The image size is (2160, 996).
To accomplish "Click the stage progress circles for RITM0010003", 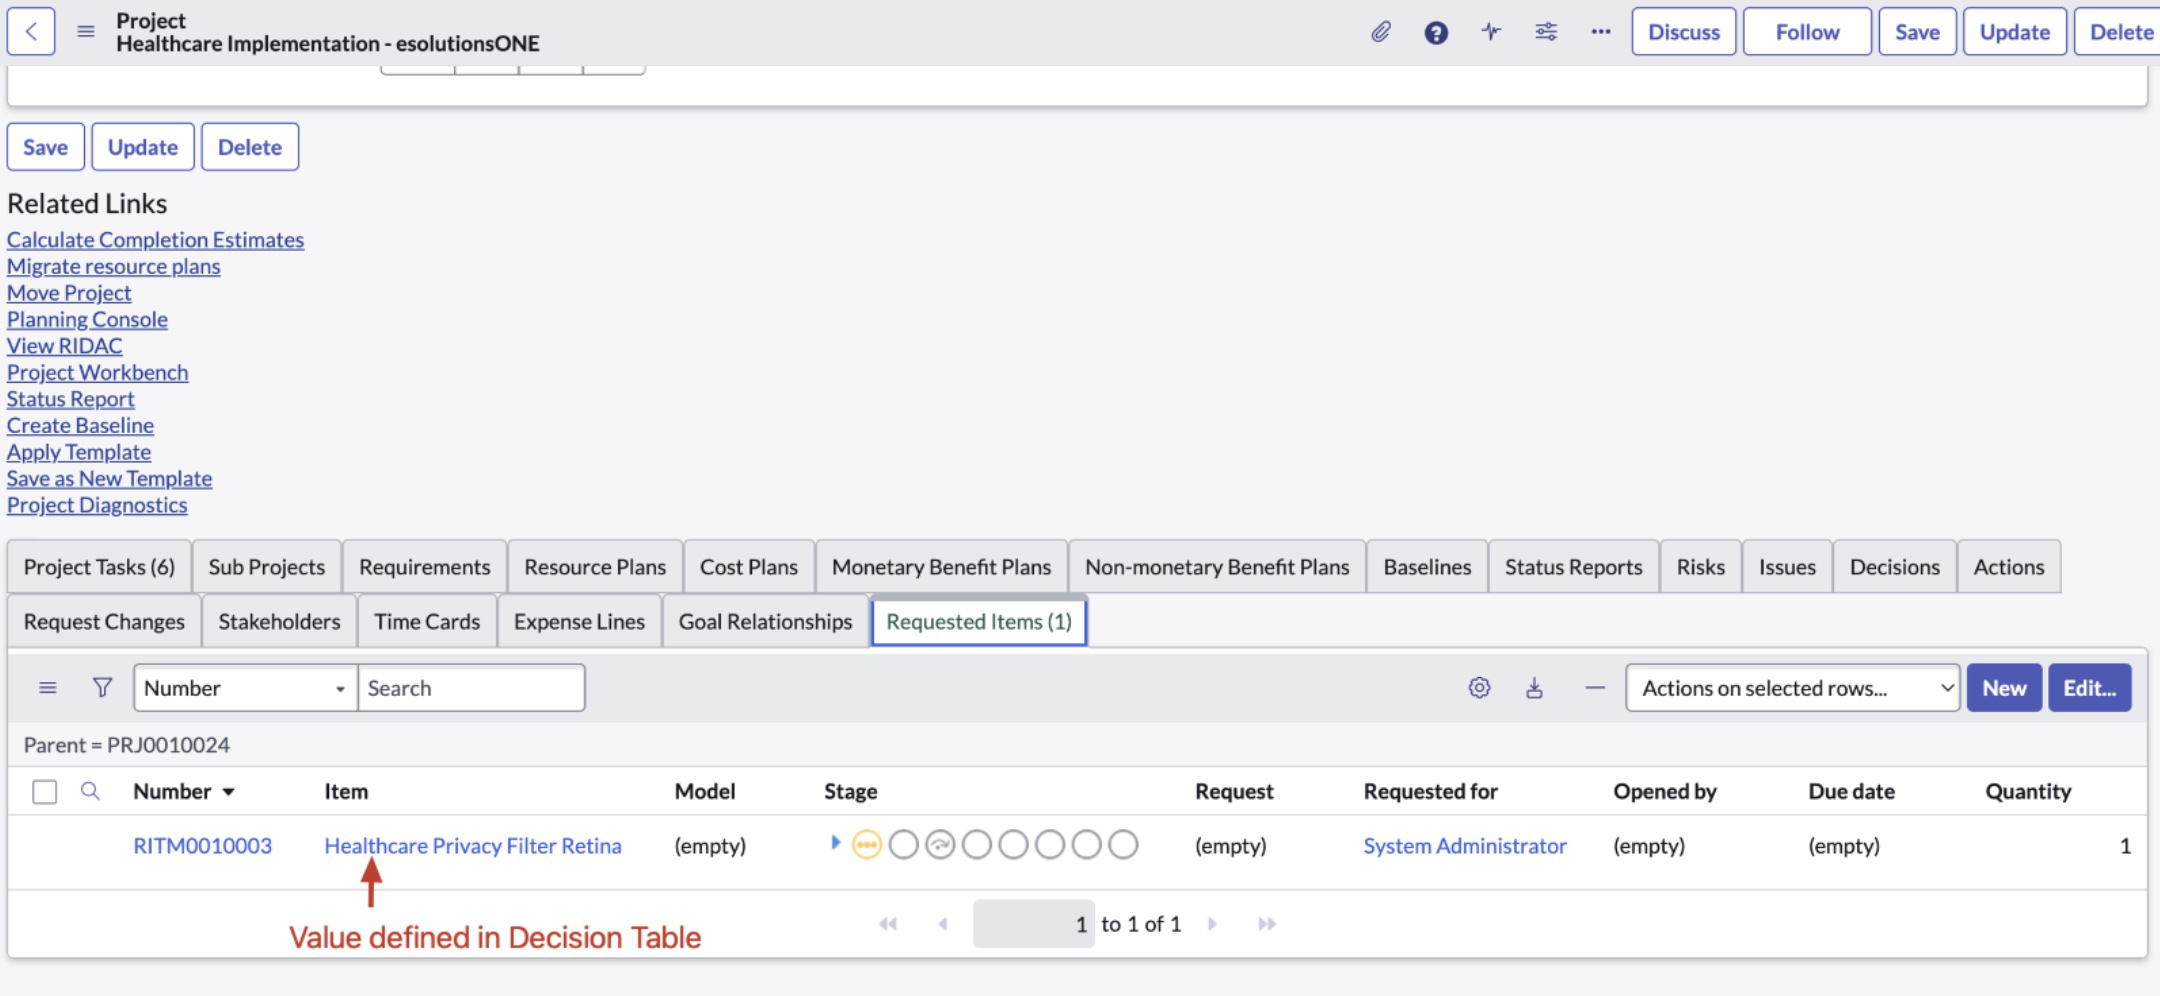I will [995, 845].
